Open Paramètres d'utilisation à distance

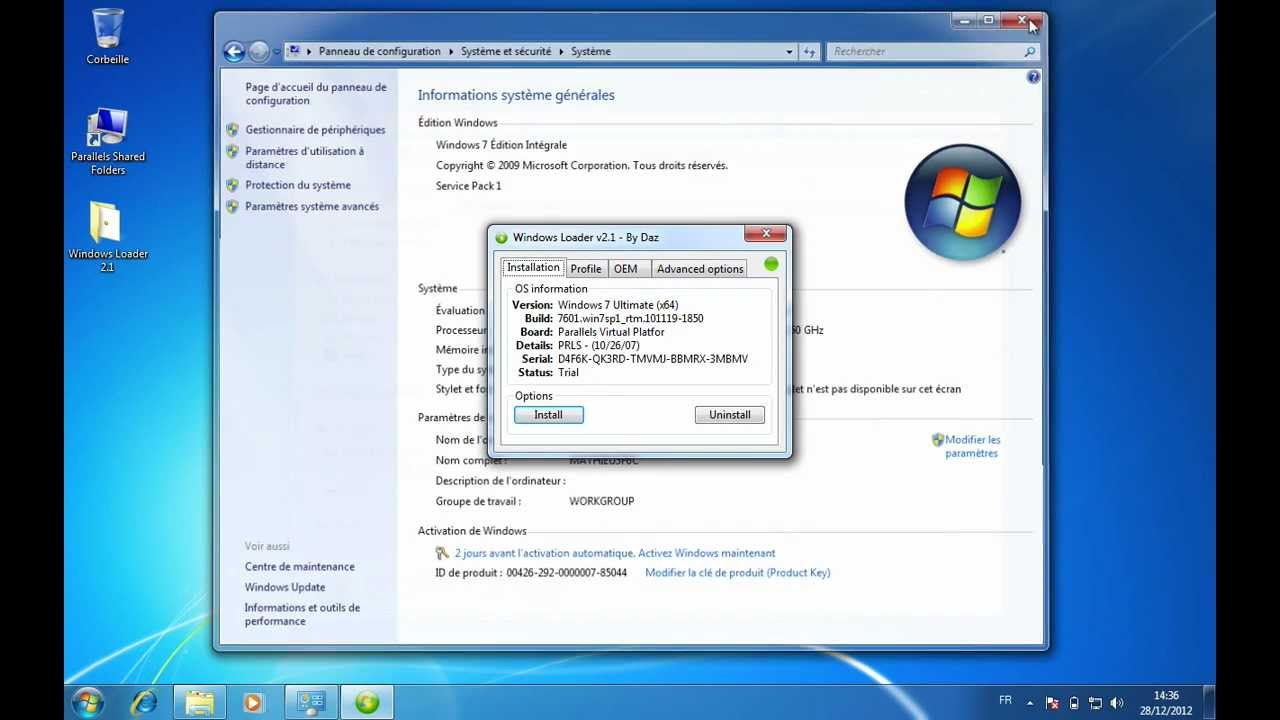tap(305, 158)
